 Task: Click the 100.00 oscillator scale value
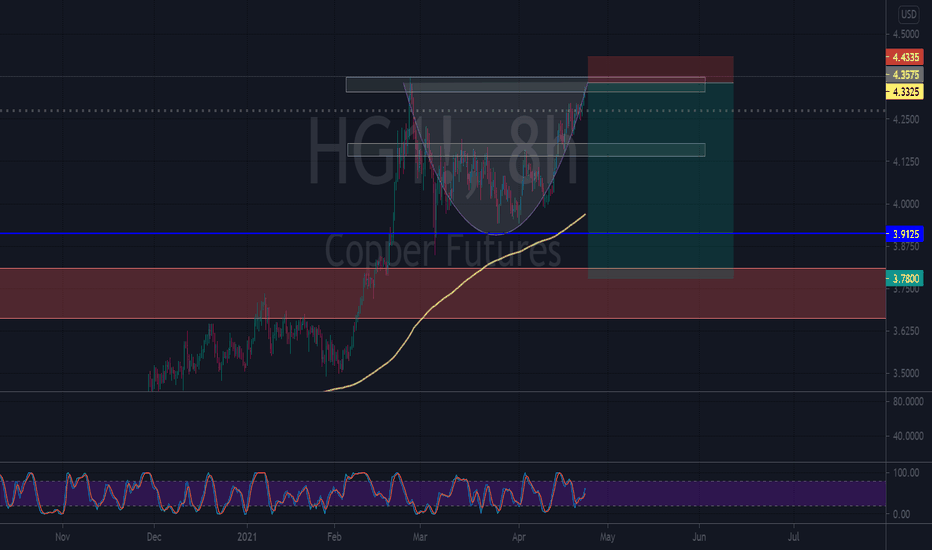click(x=906, y=473)
